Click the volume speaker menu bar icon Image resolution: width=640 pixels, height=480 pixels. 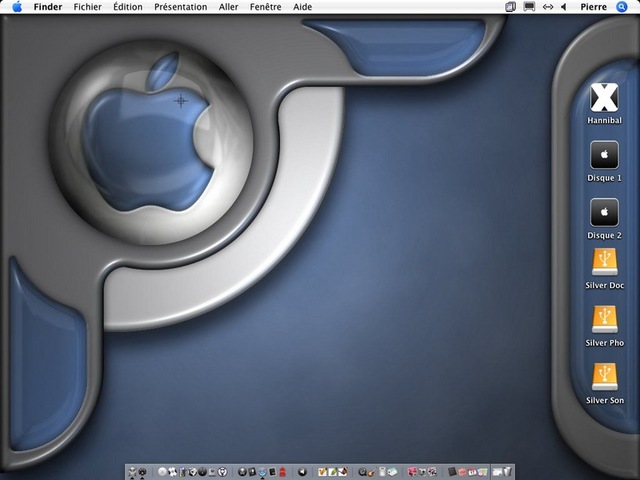click(x=564, y=7)
